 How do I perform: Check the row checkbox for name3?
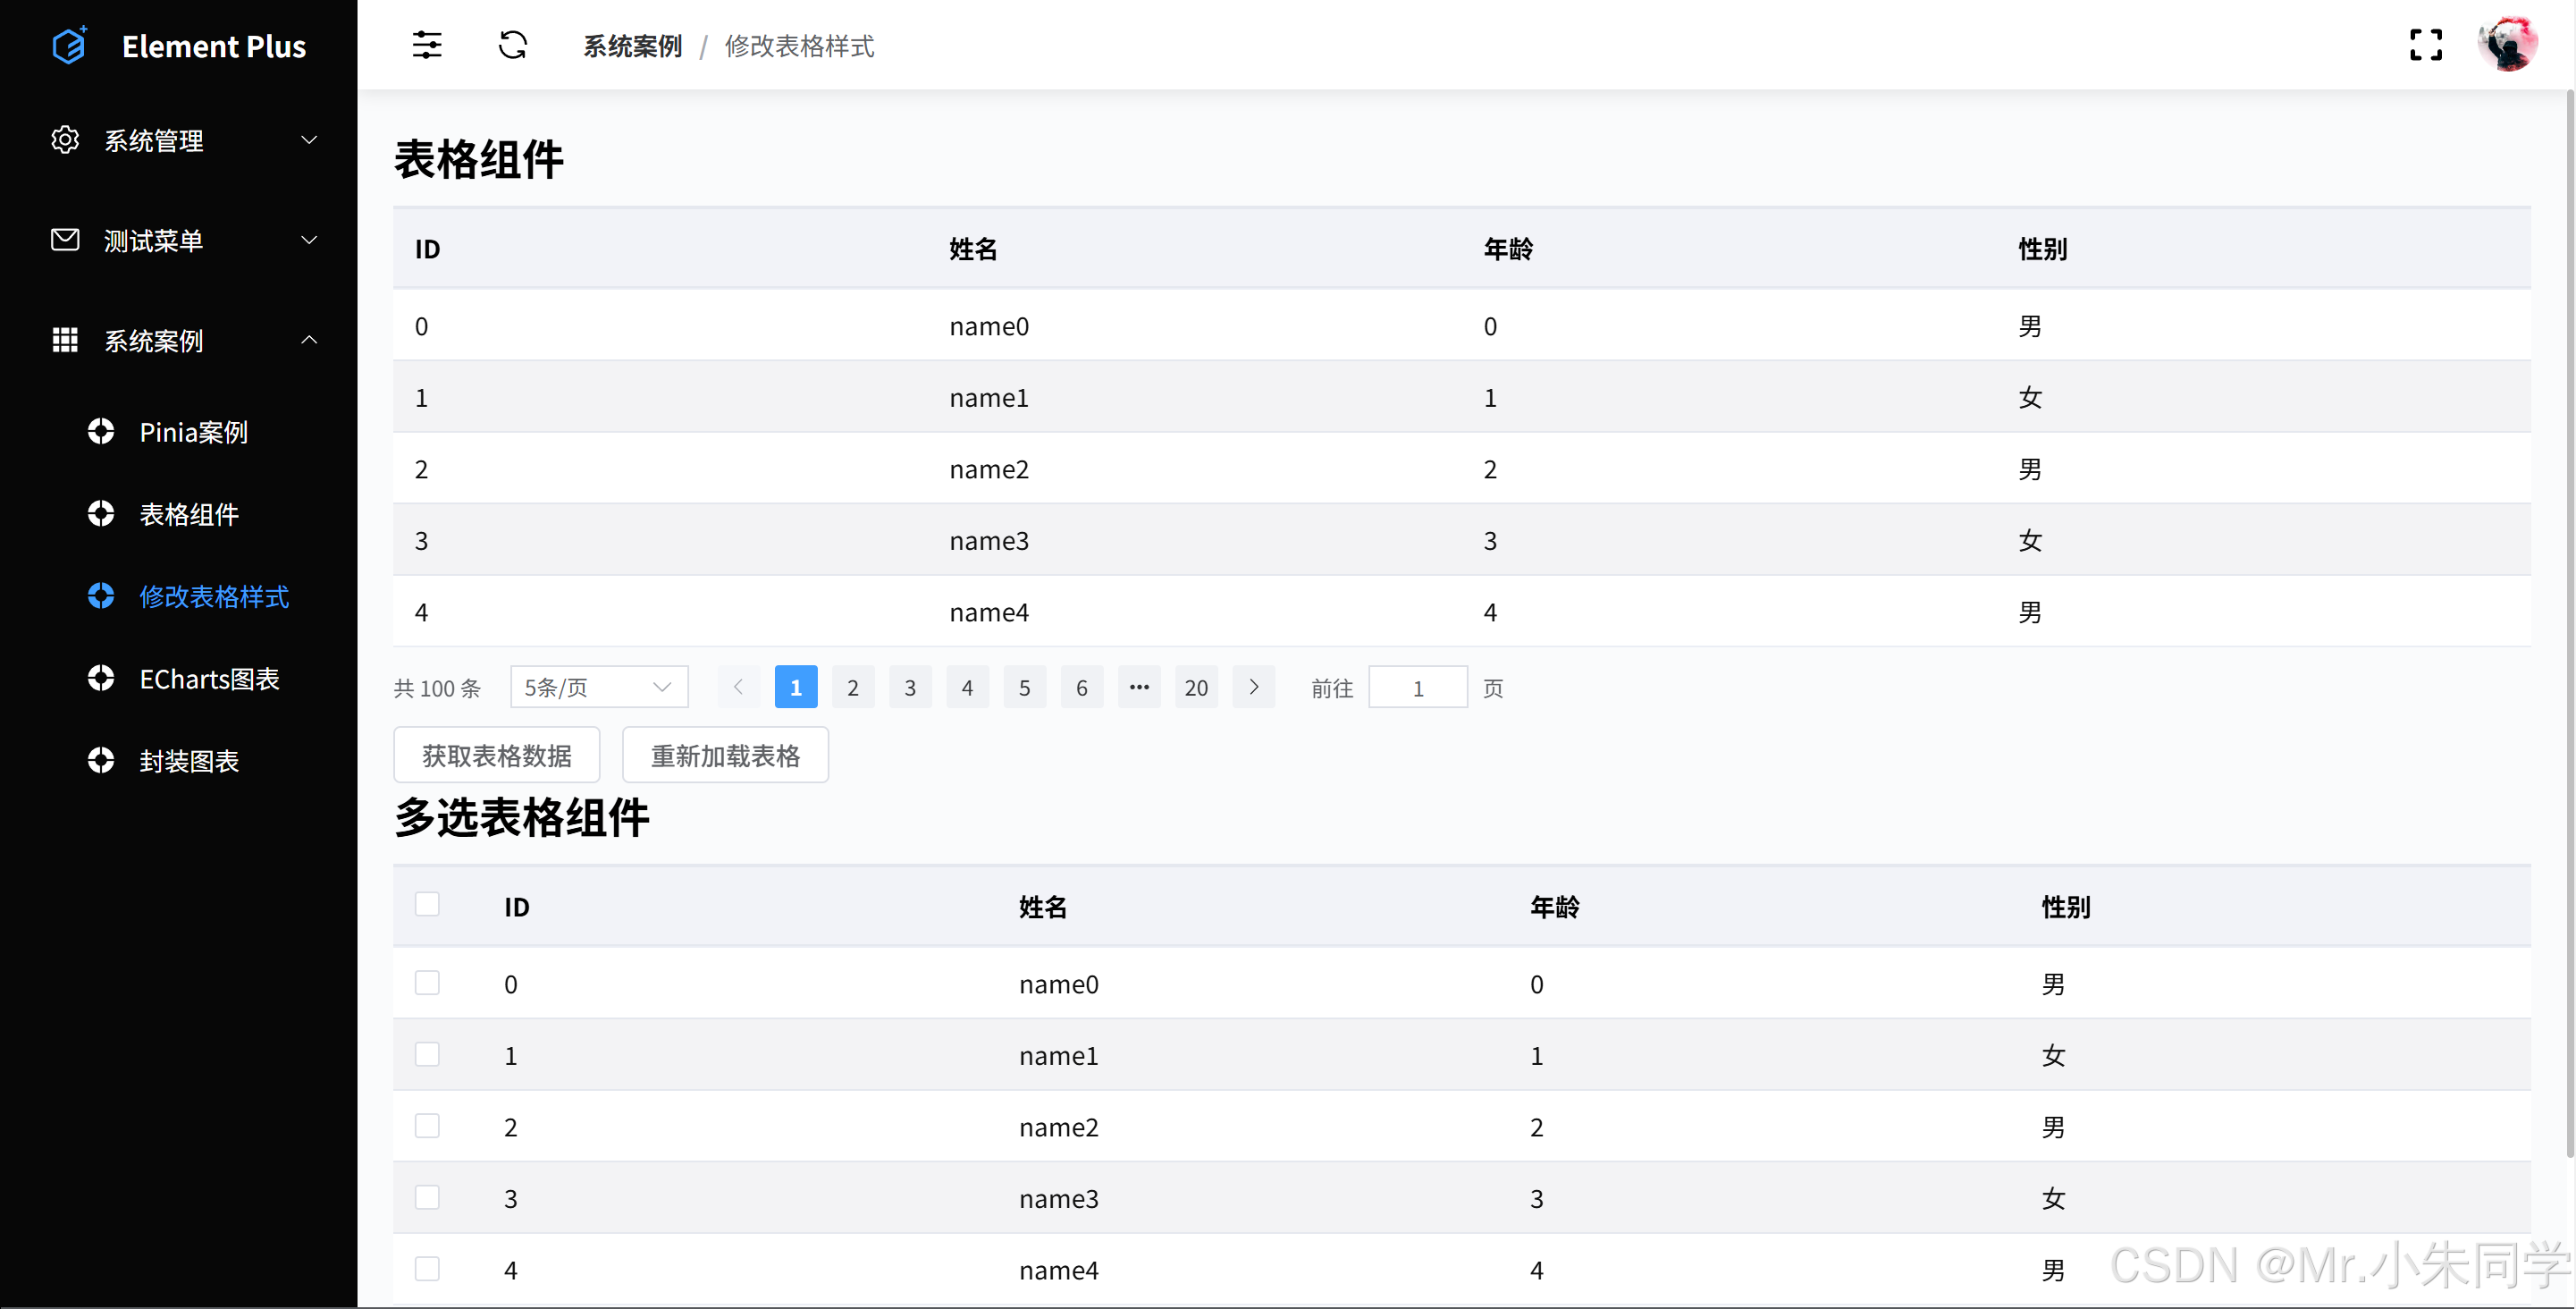[x=428, y=1196]
